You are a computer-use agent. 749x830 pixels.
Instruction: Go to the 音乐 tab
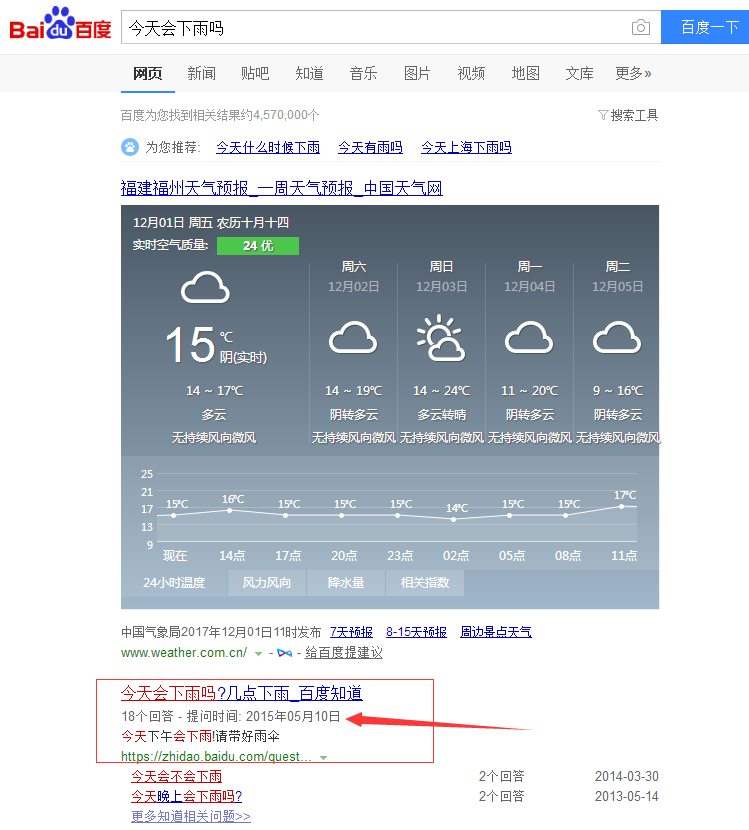(x=363, y=73)
